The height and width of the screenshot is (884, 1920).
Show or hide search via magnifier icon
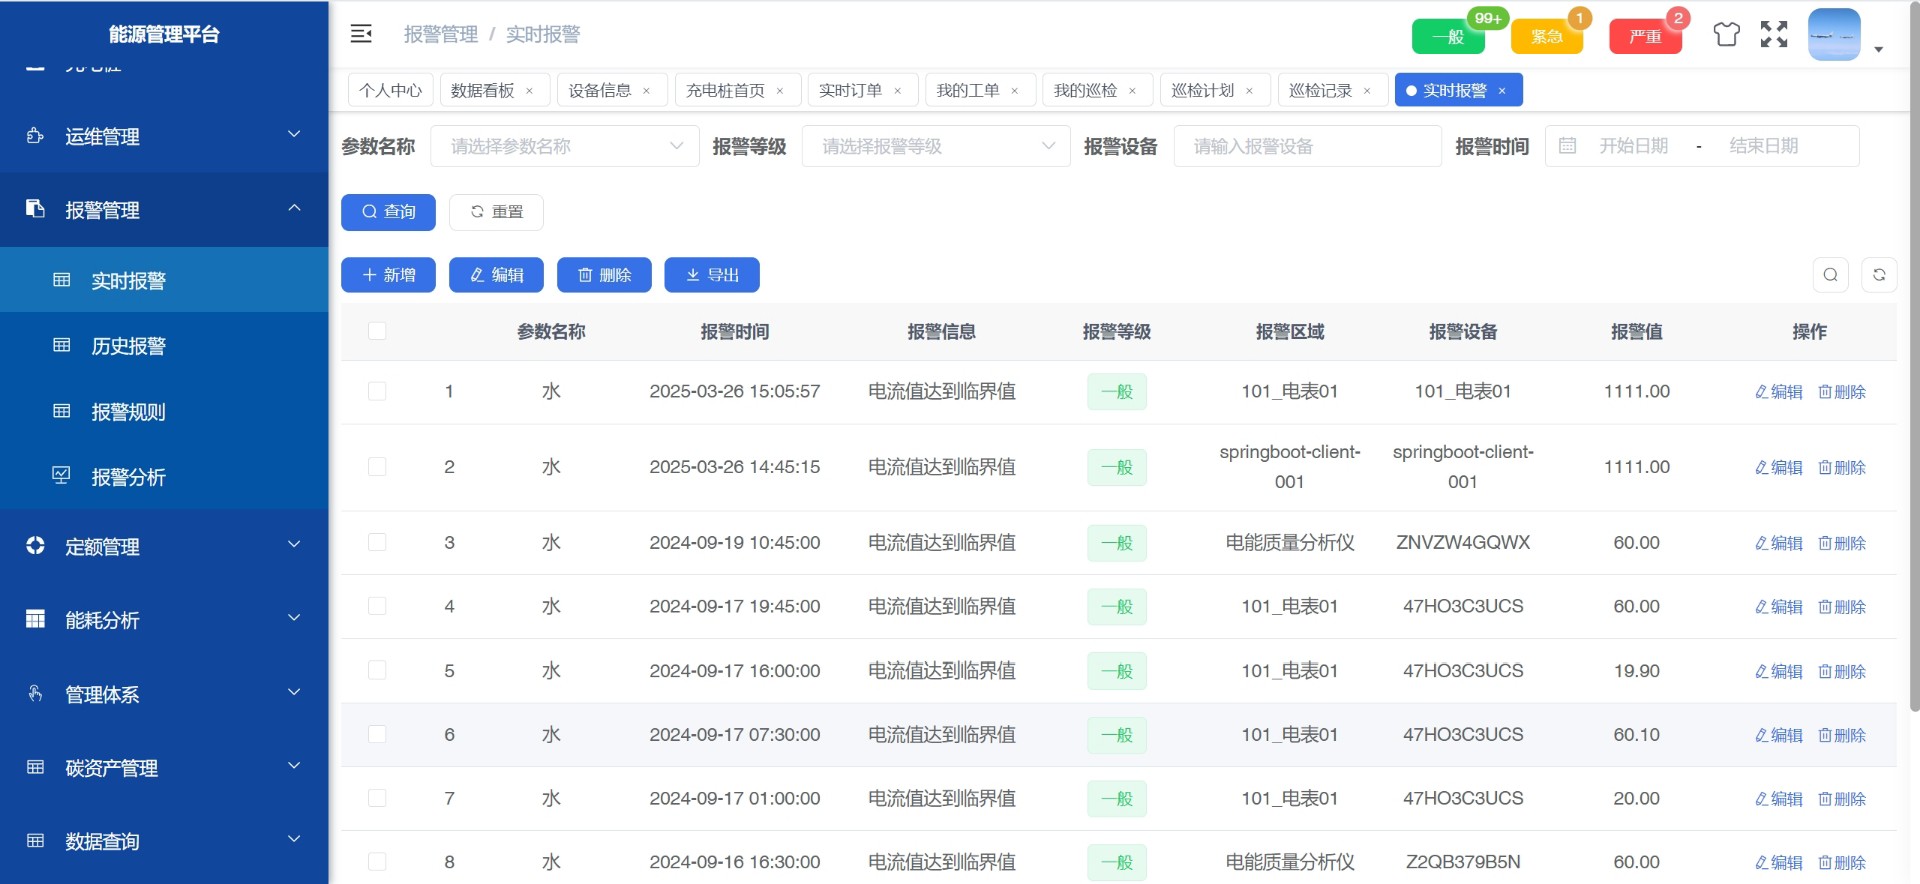tap(1830, 275)
